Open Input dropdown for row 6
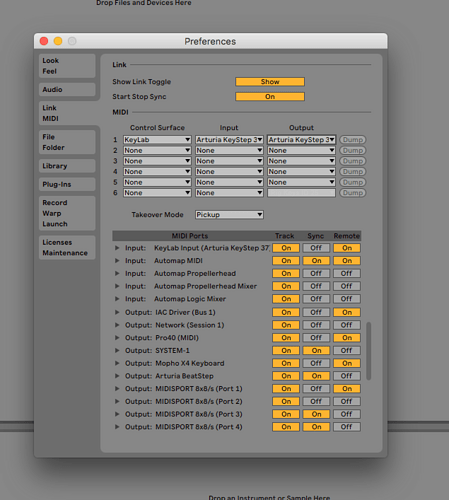449x500 pixels. coord(229,193)
